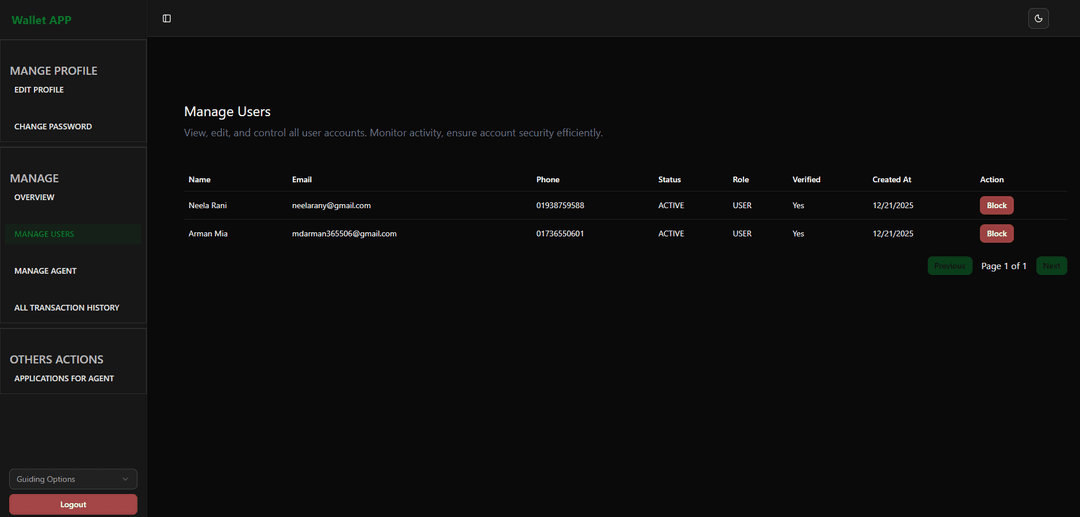Click the Name column header
This screenshot has width=1080, height=517.
[x=199, y=180]
